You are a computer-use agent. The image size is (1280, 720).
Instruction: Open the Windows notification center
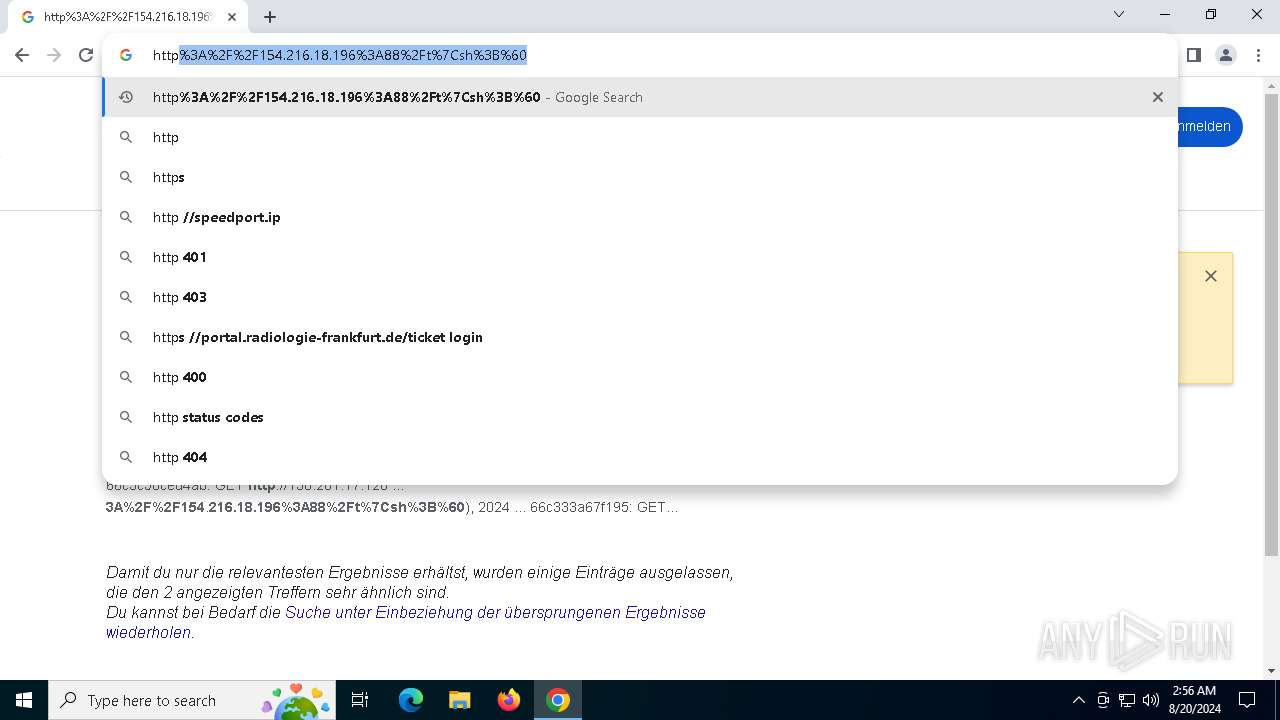(1247, 700)
